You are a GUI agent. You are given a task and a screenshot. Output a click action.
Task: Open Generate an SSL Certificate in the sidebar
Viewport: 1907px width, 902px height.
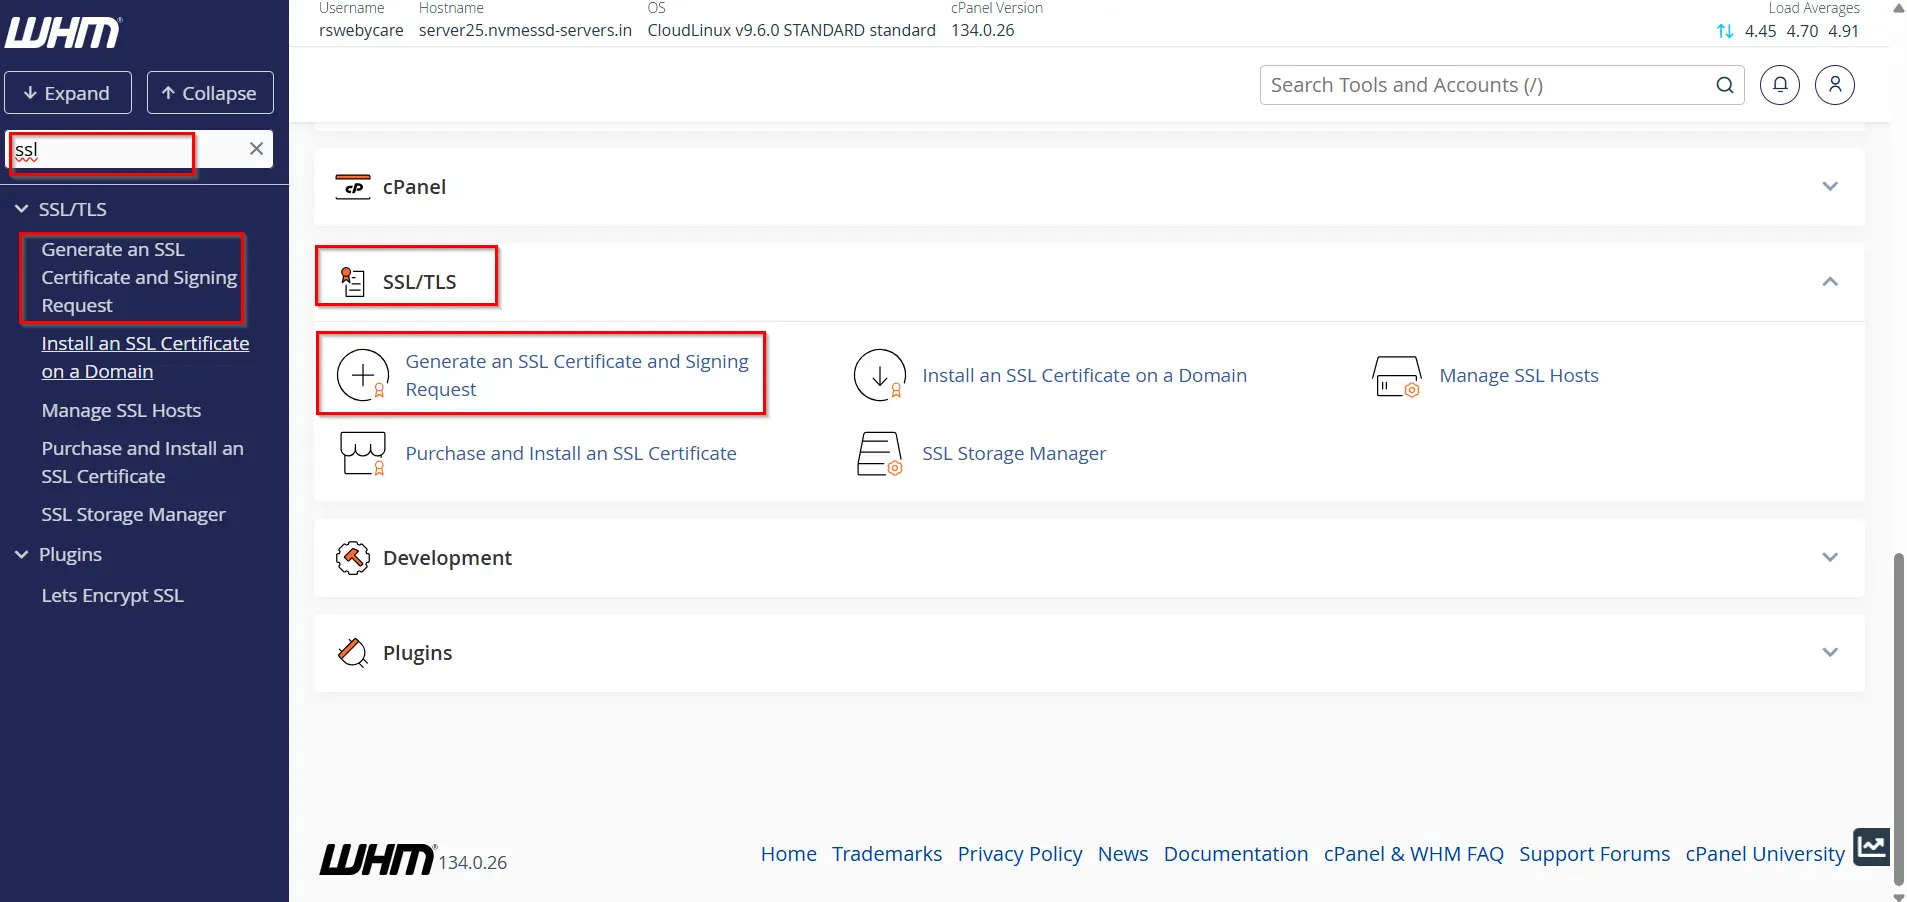pyautogui.click(x=139, y=278)
